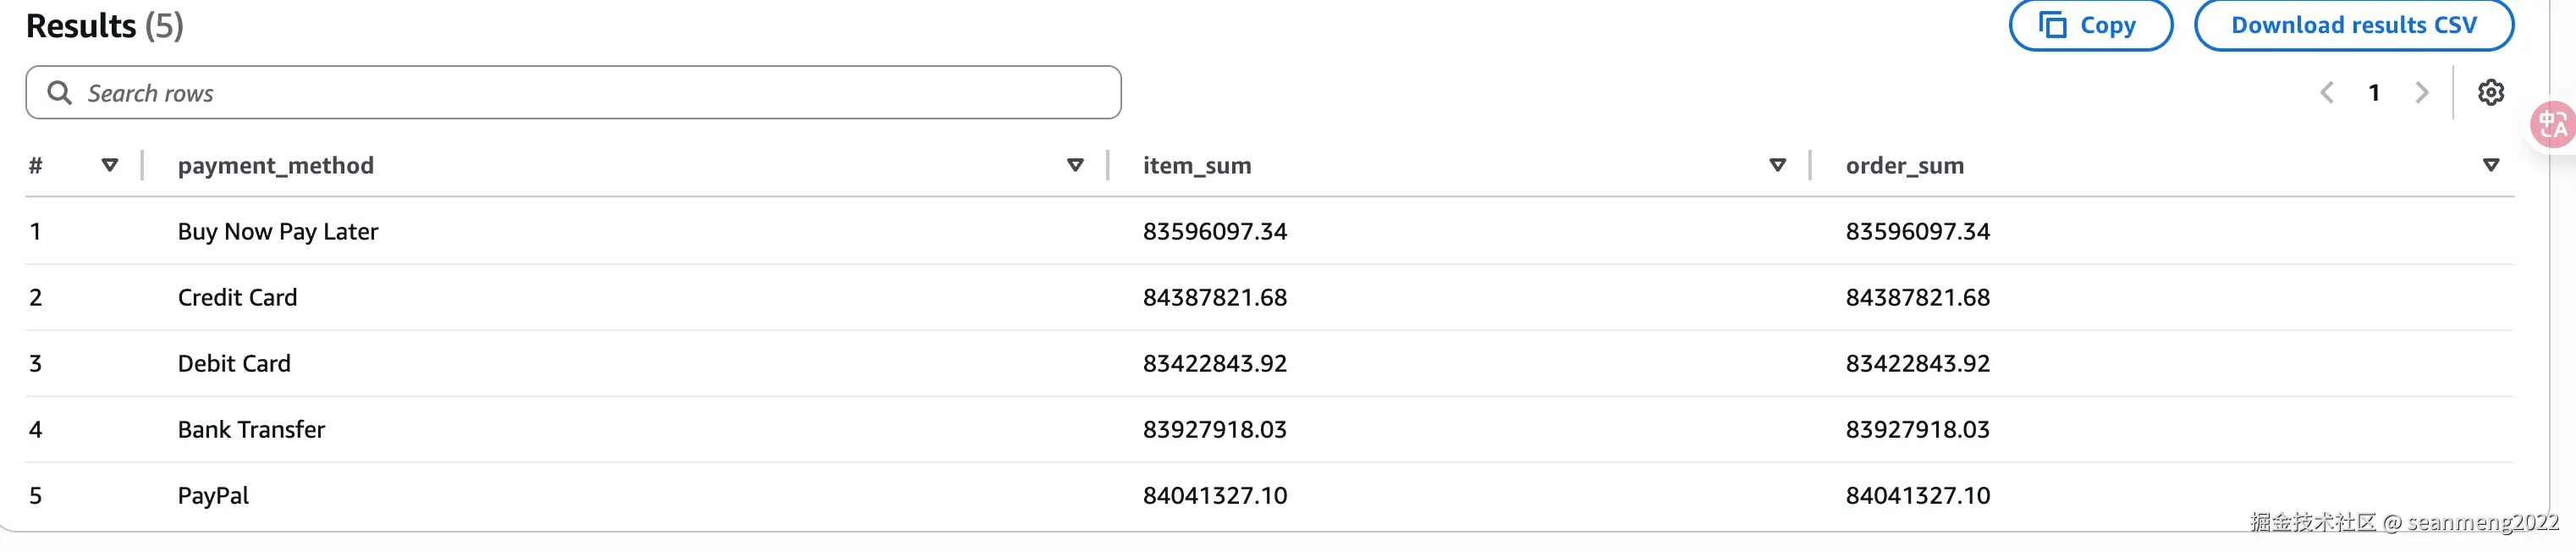Select the PayPal payment method cell
The height and width of the screenshot is (552, 2576).
coord(213,496)
